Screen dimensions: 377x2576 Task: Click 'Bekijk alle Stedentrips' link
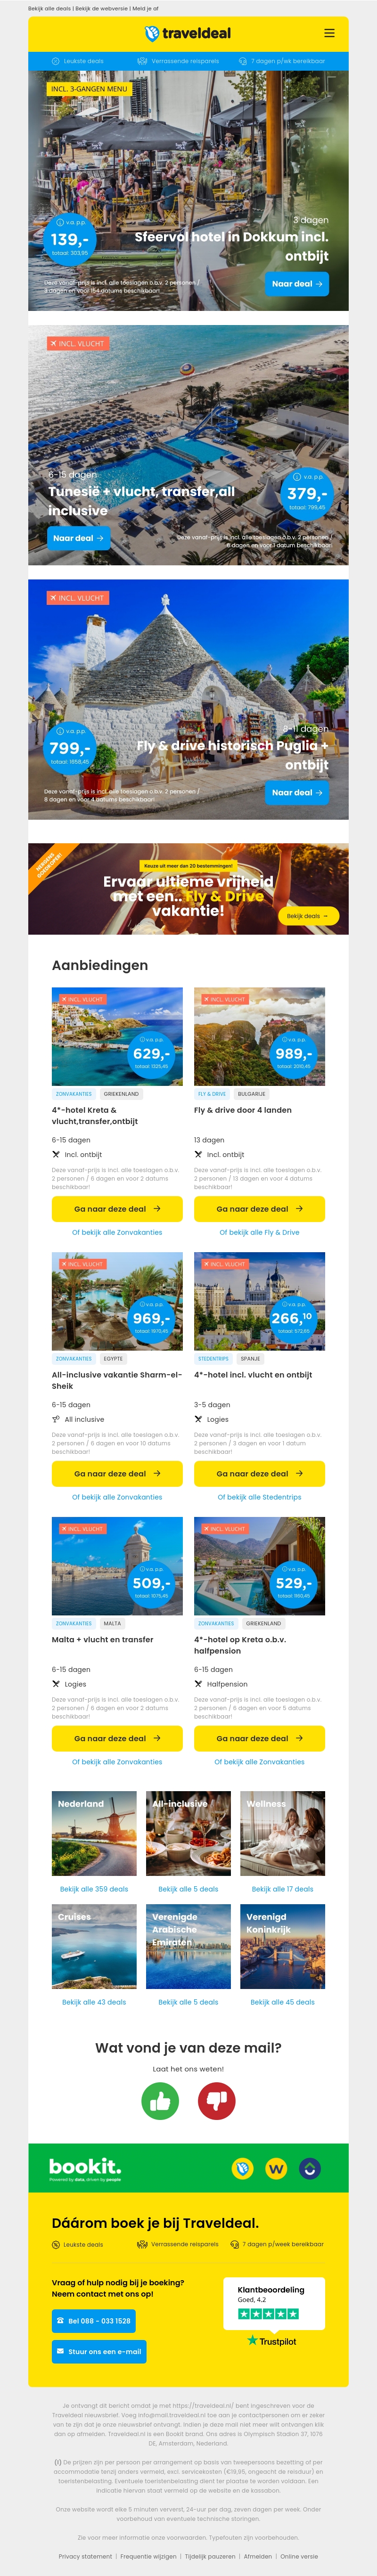pyautogui.click(x=259, y=1497)
